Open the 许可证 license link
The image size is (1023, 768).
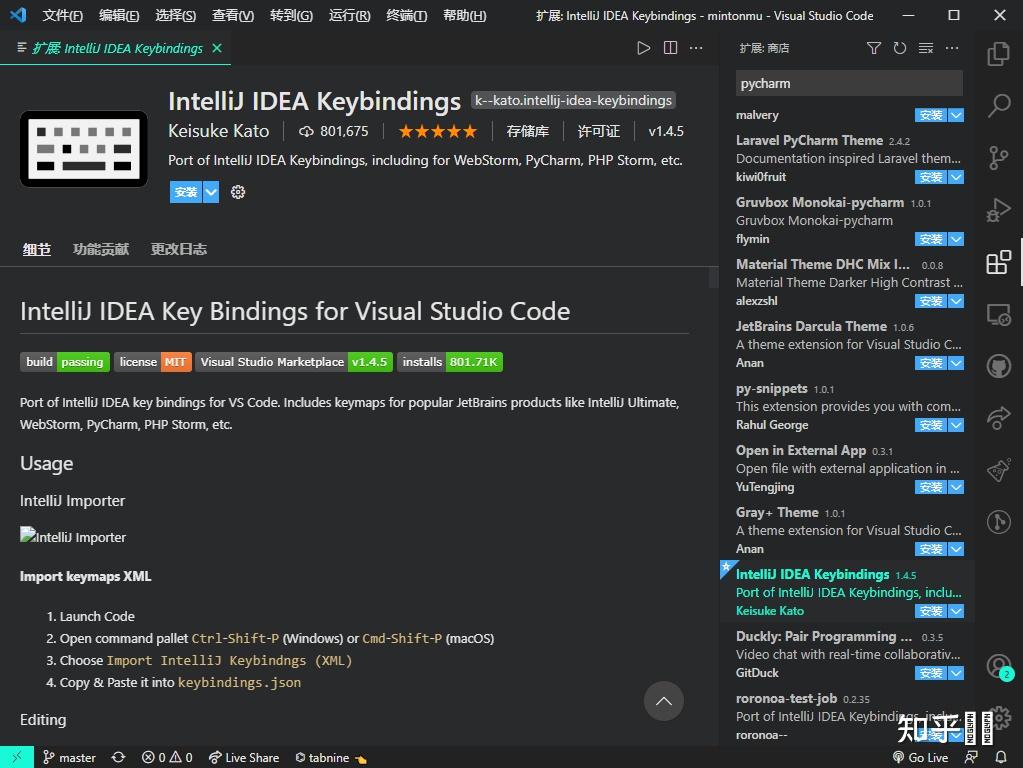coord(598,131)
